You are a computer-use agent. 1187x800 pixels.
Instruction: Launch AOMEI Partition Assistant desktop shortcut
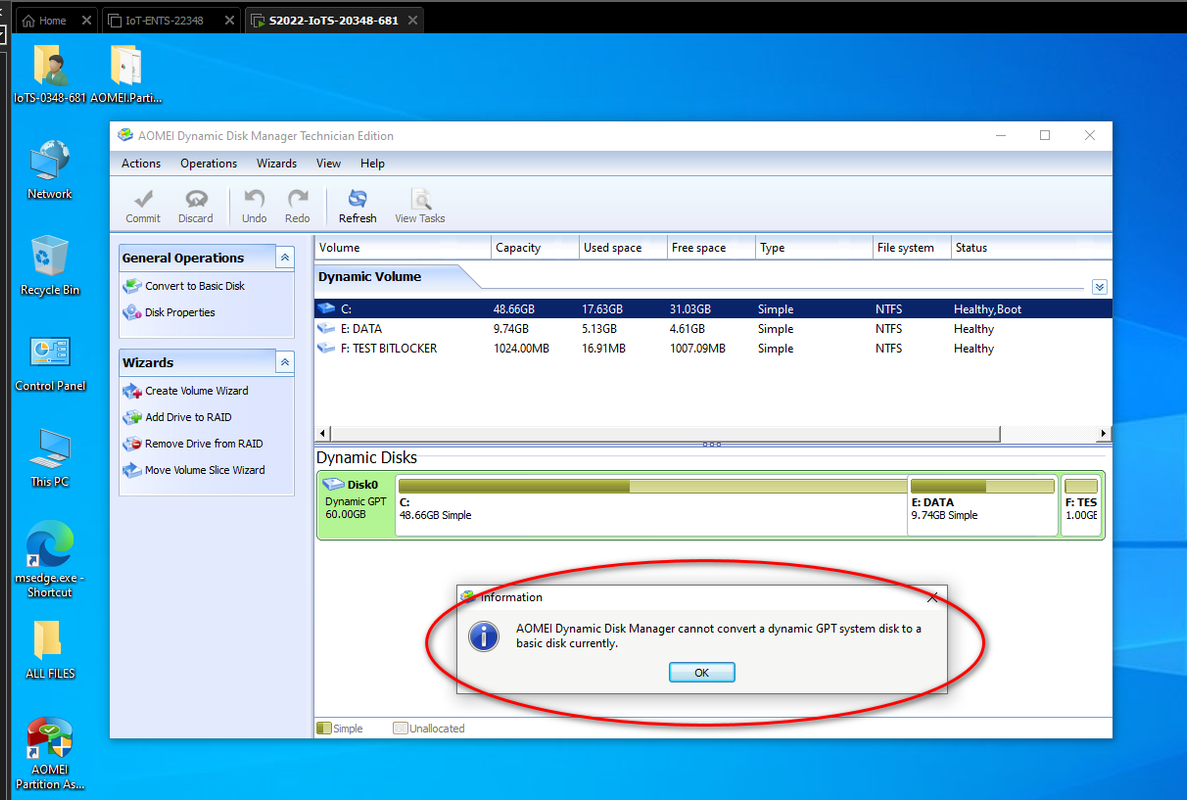50,754
